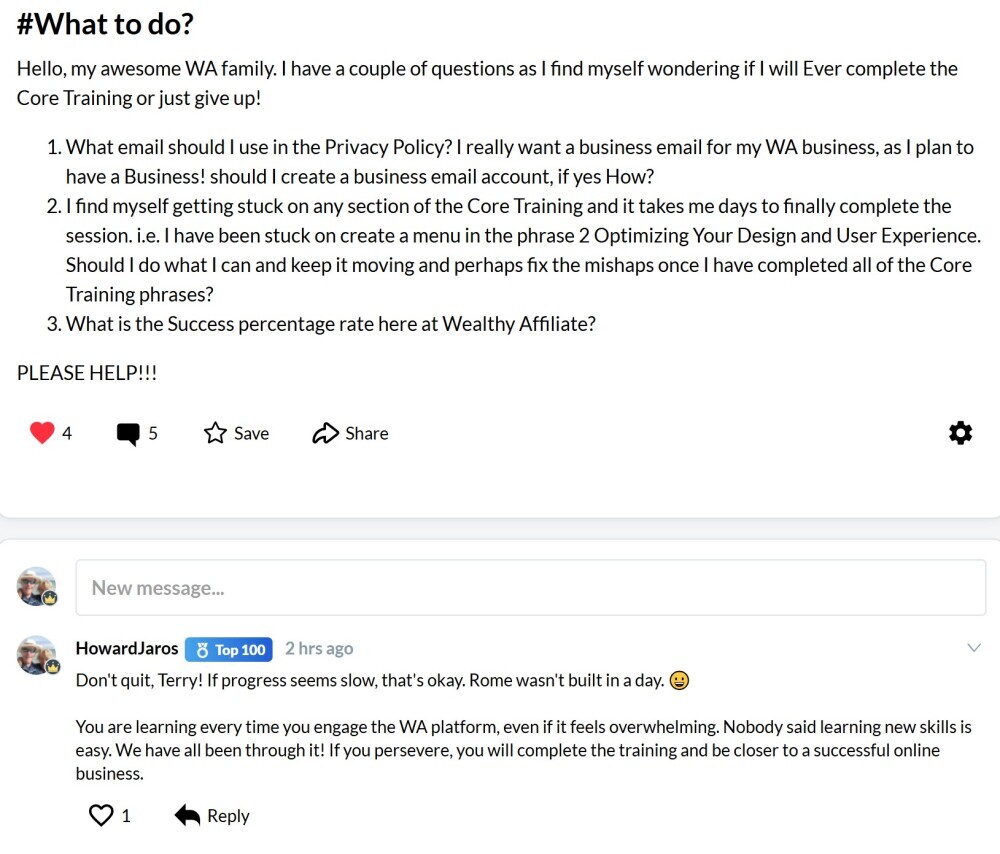Click the '#What to do?' post title
The width and height of the screenshot is (1000, 854).
(105, 25)
